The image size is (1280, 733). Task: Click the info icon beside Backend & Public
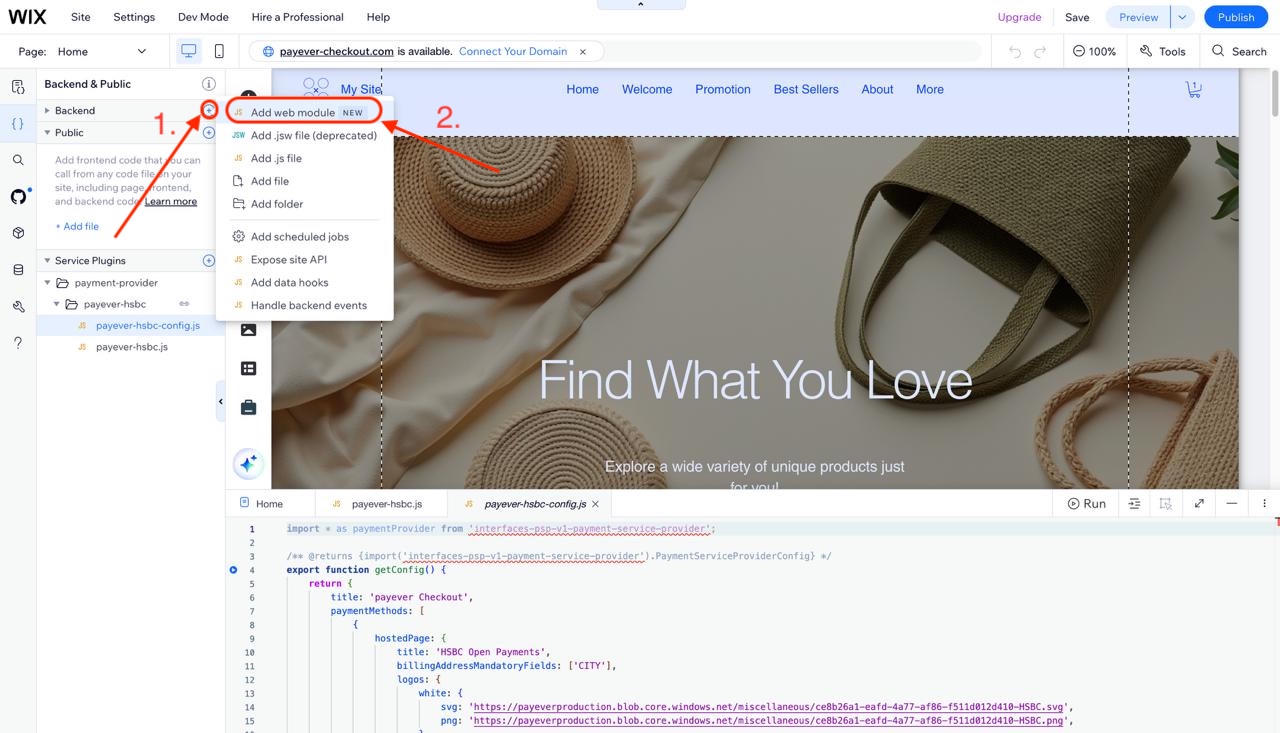coord(209,84)
